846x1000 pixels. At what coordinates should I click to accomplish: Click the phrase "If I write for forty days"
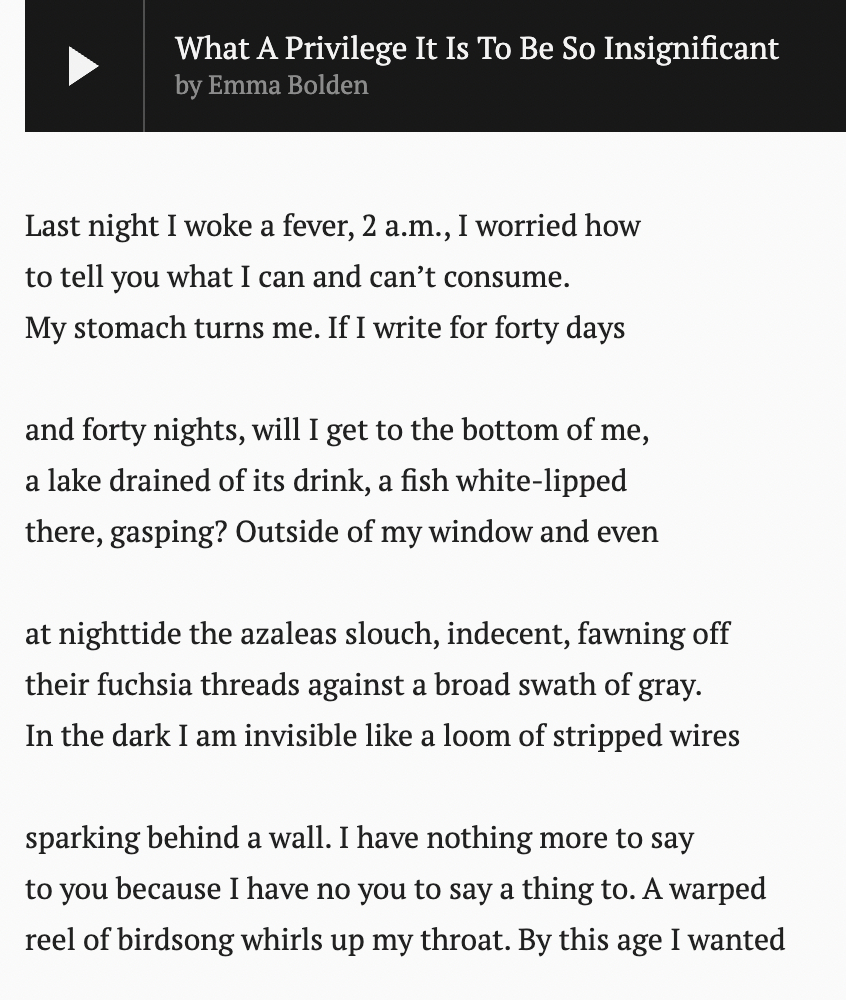click(x=476, y=328)
